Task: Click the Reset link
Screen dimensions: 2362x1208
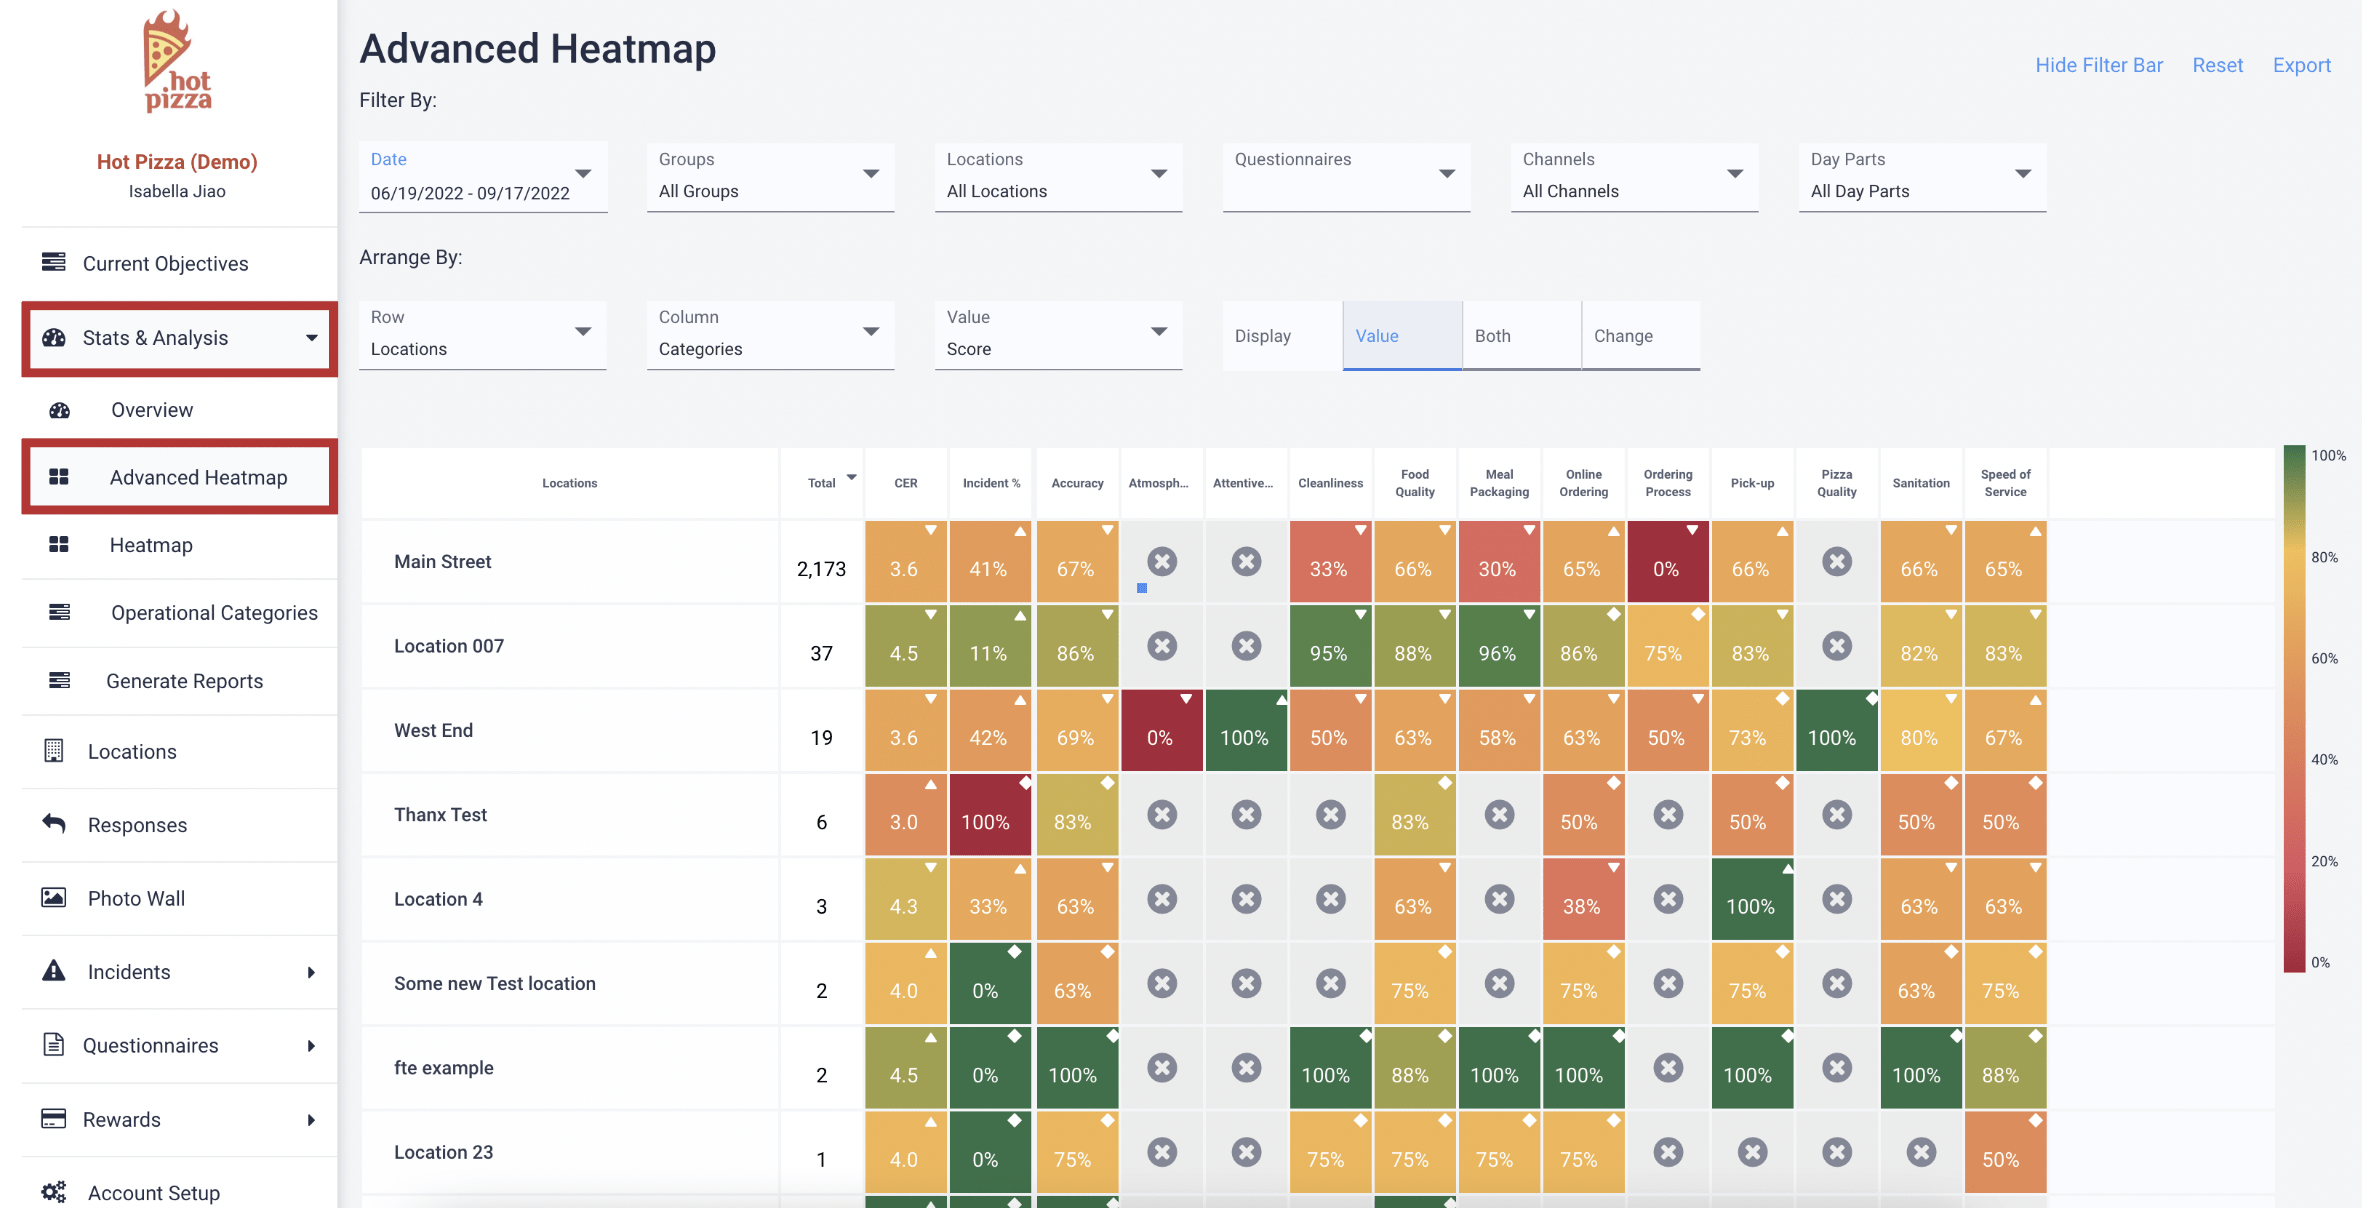Action: point(2218,65)
